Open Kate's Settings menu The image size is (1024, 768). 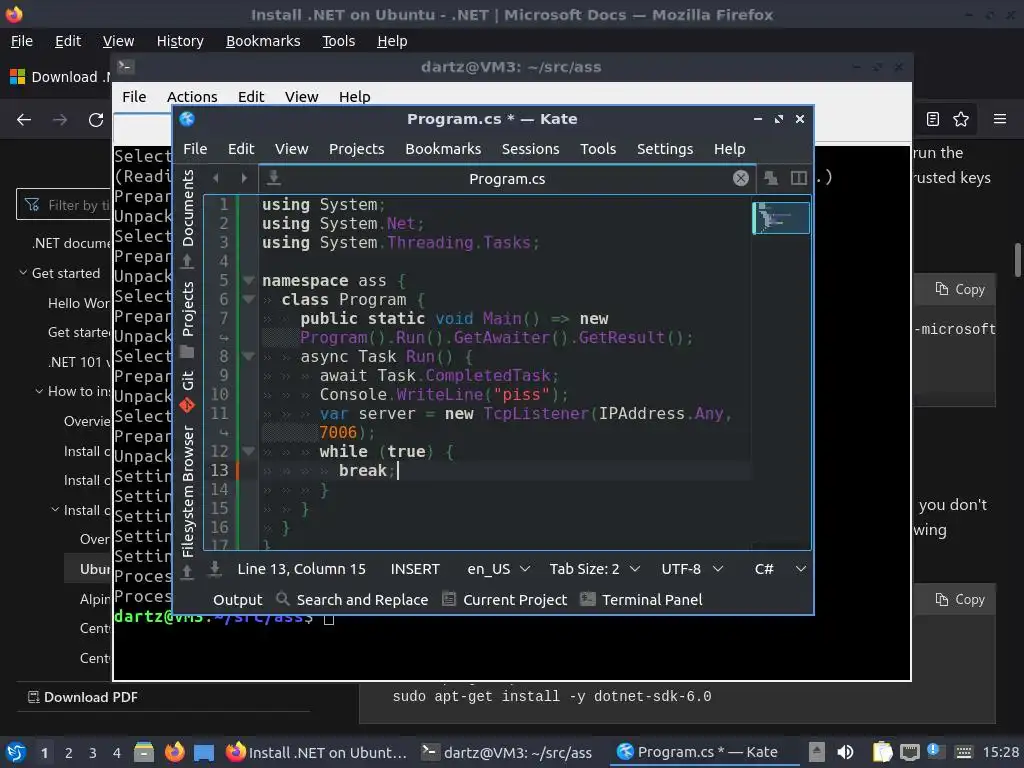point(665,149)
